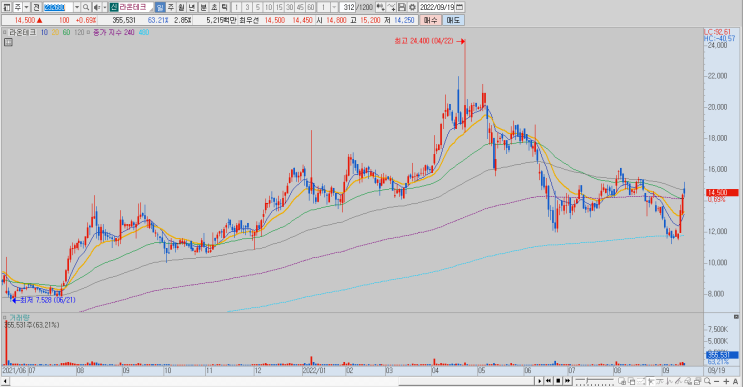The width and height of the screenshot is (743, 387).
Task: Click the 2022/09/19 date field
Action: (x=437, y=7)
